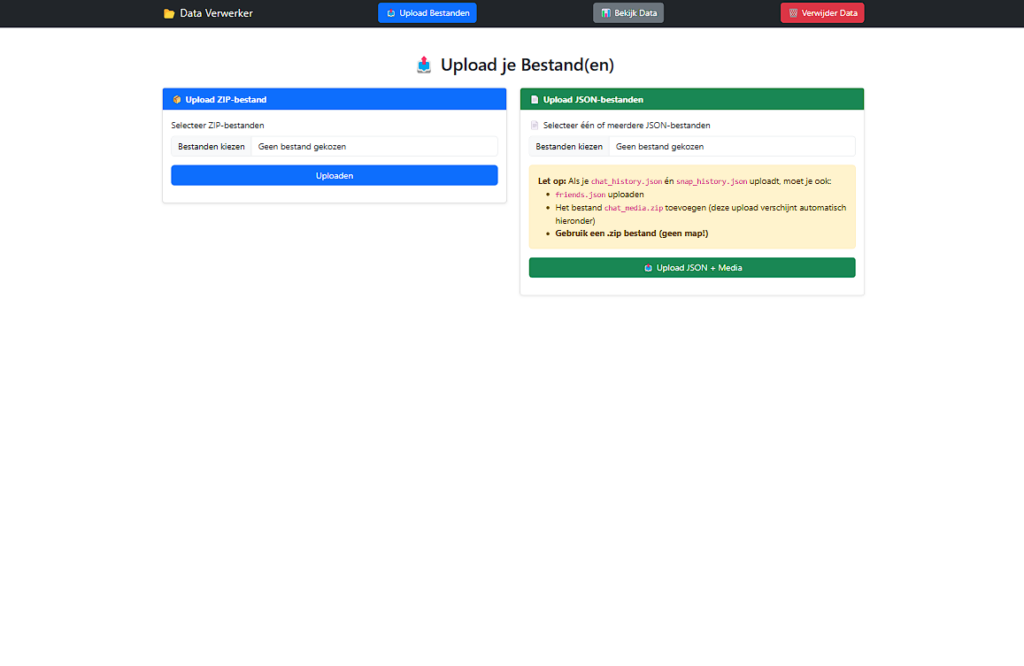Click the Selecteer één of meerdere JSON-bestanden label

coord(626,125)
